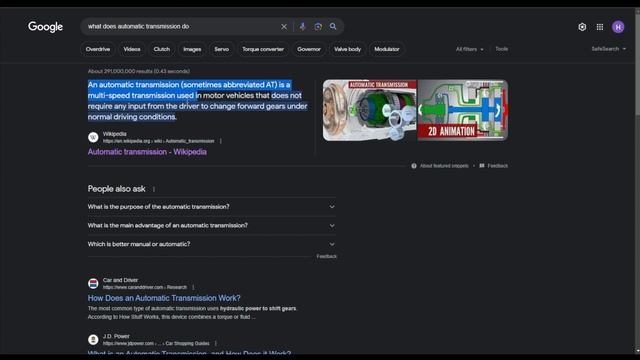The width and height of the screenshot is (640, 360).
Task: Select the Overdrive filter chip
Action: click(x=98, y=49)
